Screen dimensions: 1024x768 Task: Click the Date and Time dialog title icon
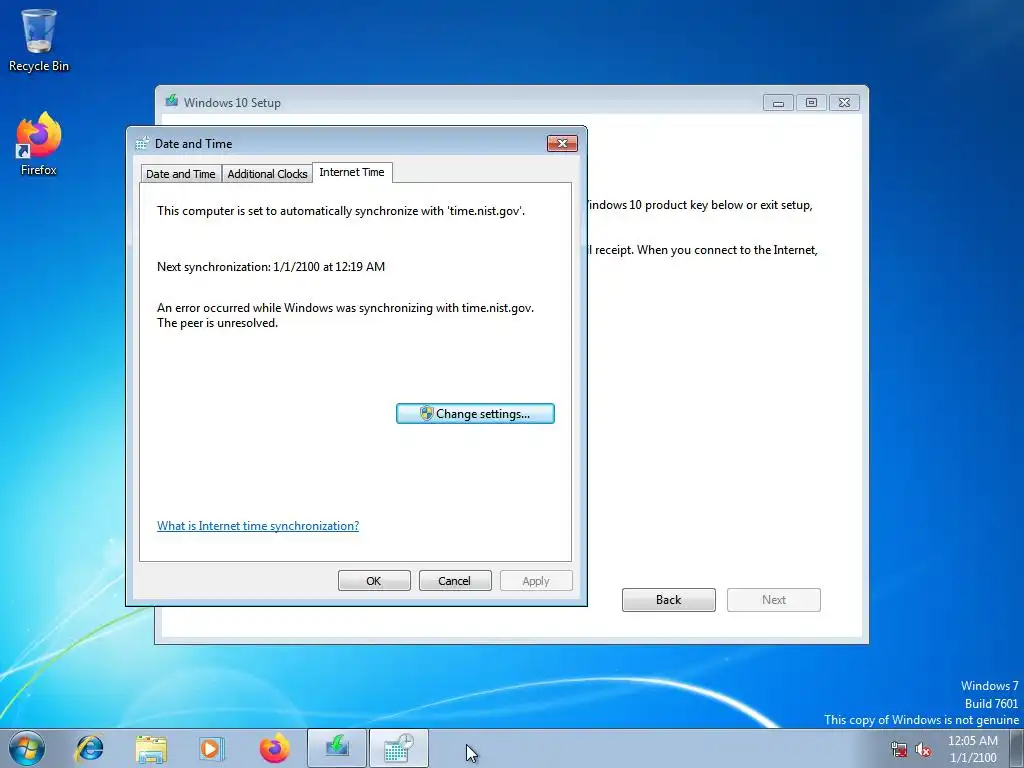tap(142, 144)
